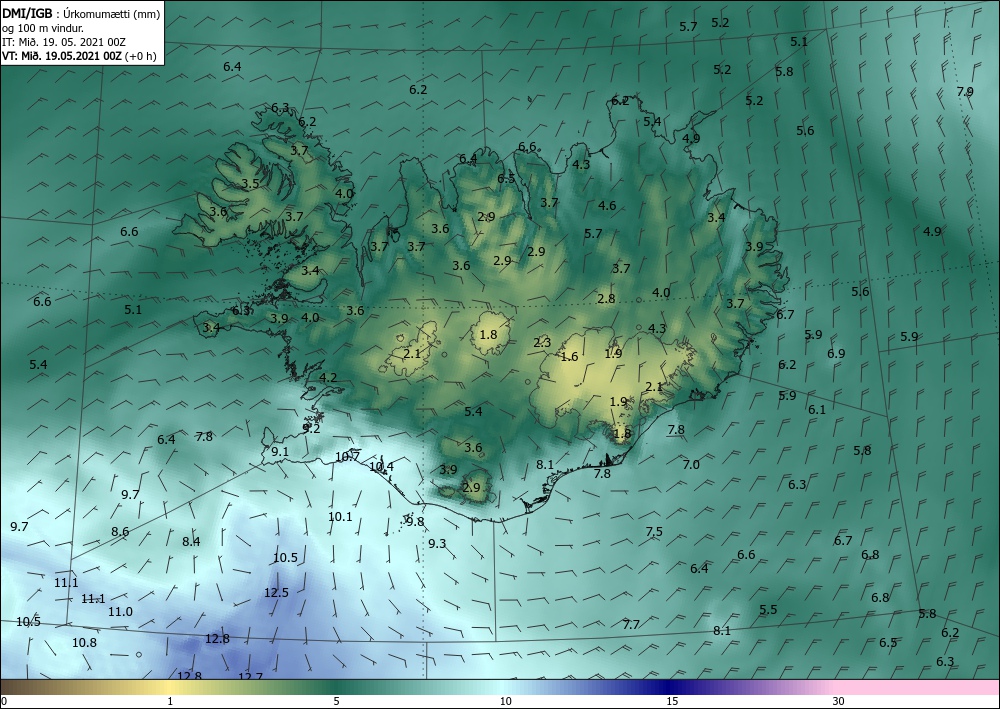Click the yellow section of the colour scale
1000x709 pixels.
click(169, 687)
